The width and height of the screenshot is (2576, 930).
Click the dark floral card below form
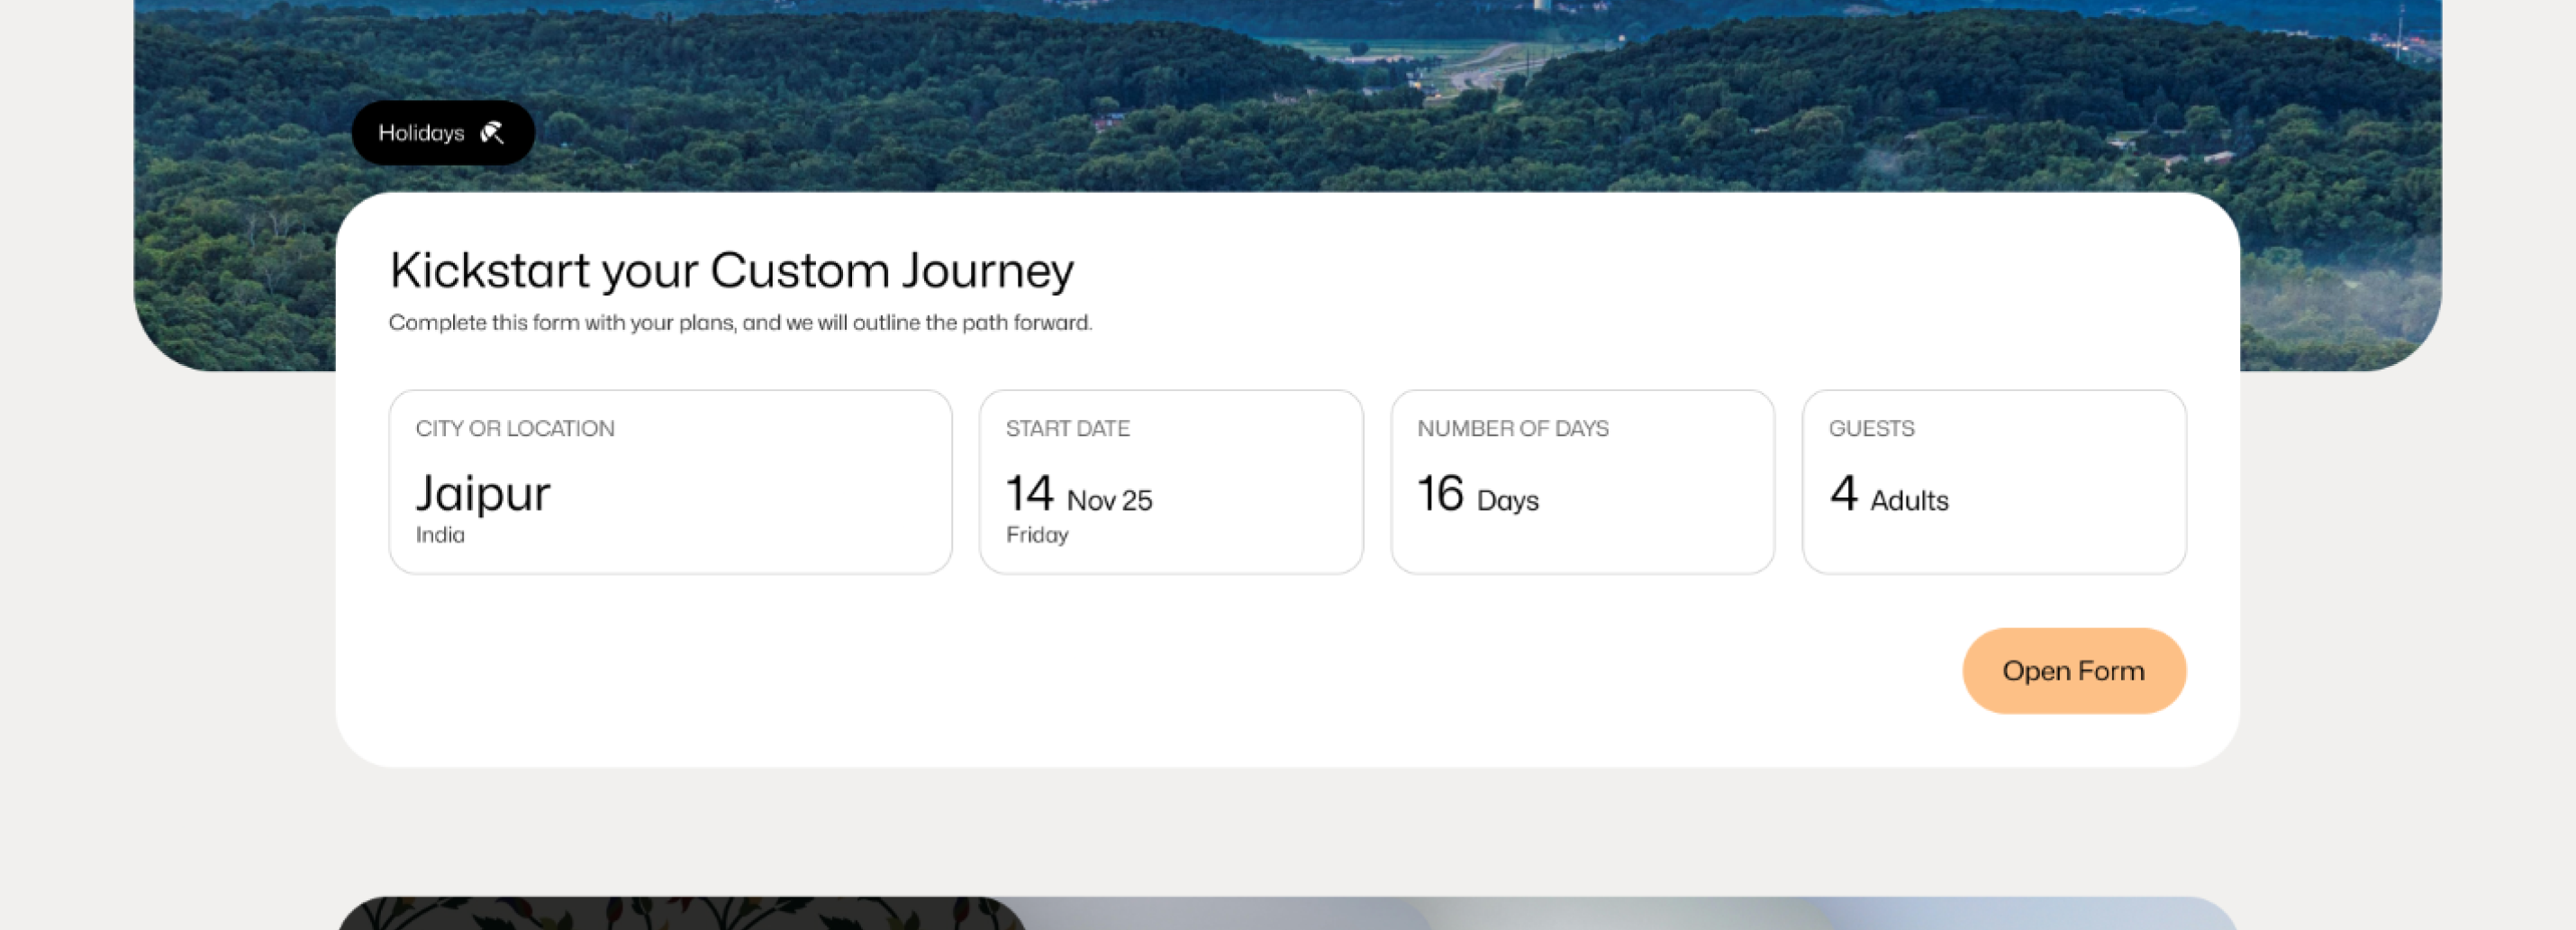680,913
